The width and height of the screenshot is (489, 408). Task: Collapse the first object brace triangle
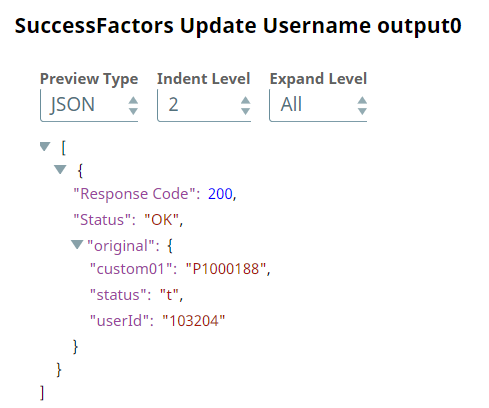[60, 169]
